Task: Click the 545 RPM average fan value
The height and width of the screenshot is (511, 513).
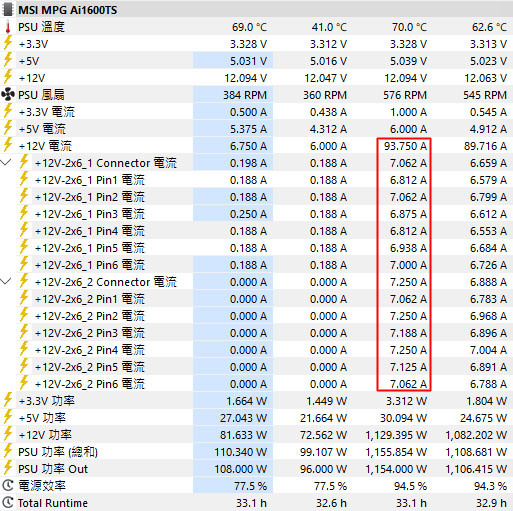Action: (485, 95)
